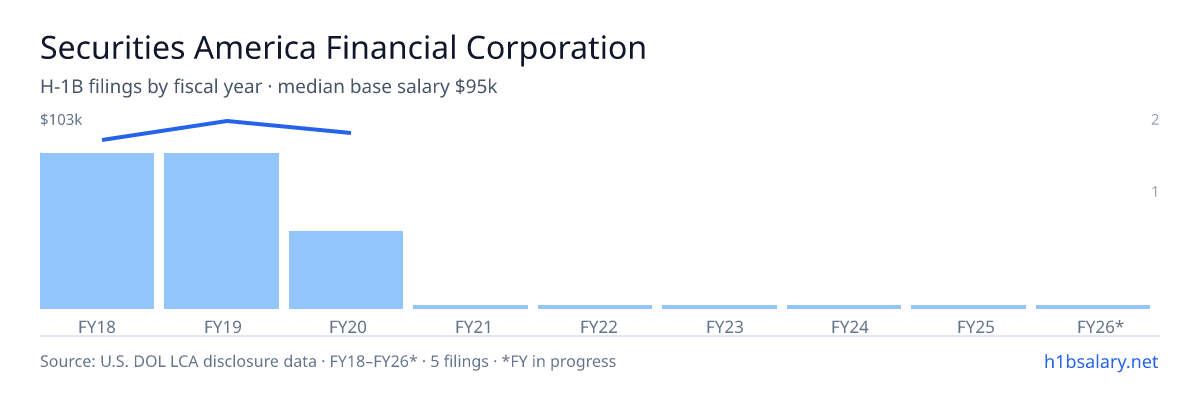Screen dimensions: 1200x400
Task: Click the $103k salary axis label
Action: 61,120
